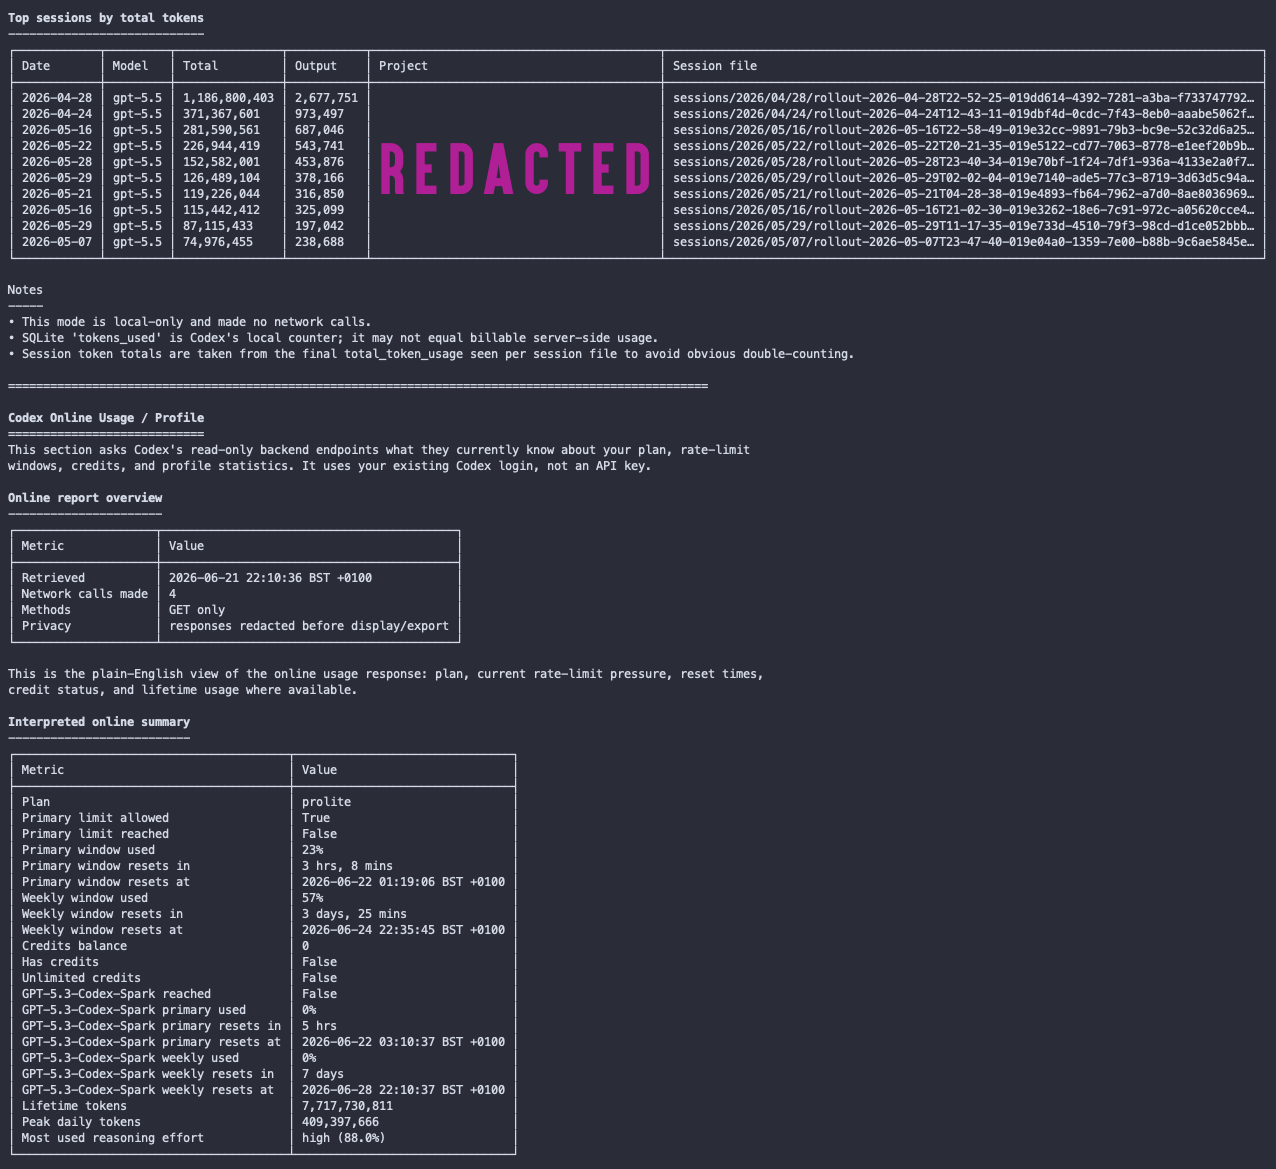Click total value 74,976,455
Viewport: 1276px width, 1169px height.
click(218, 242)
